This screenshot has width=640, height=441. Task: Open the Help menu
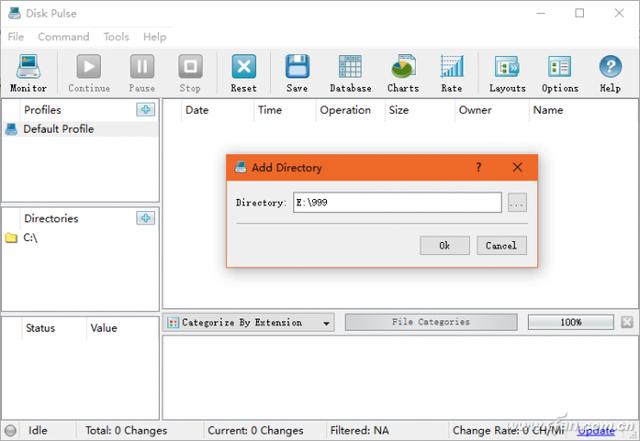[154, 37]
